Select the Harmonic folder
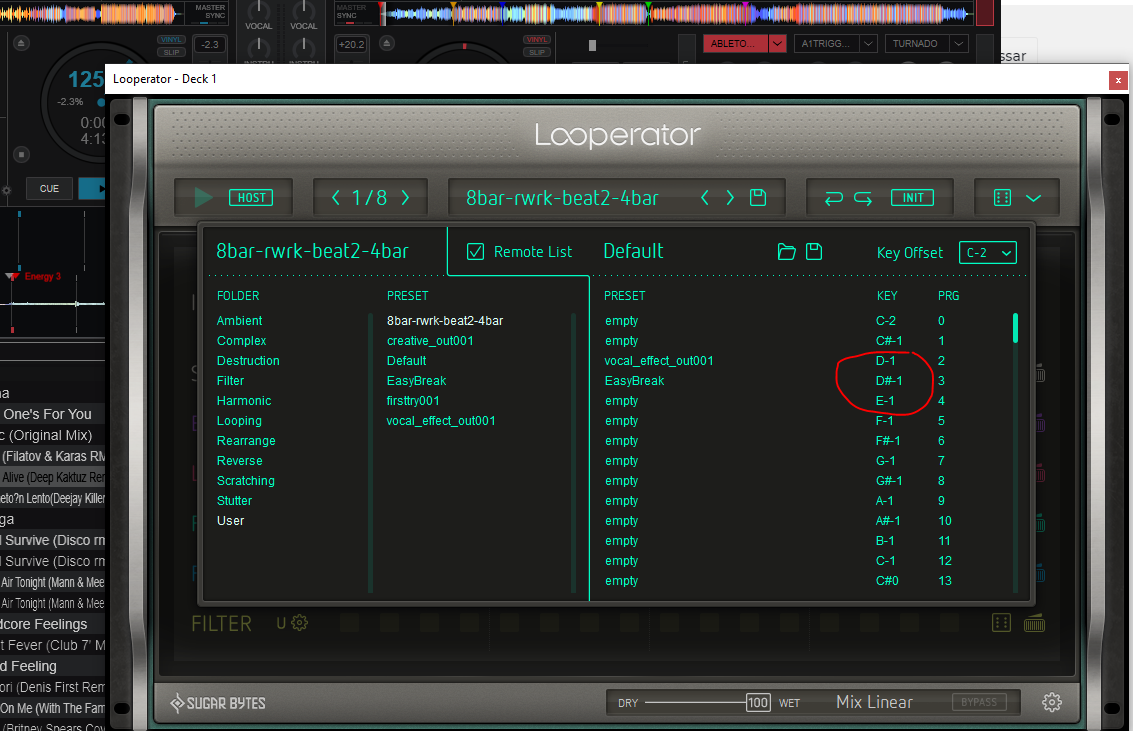The width and height of the screenshot is (1133, 731). [x=244, y=401]
